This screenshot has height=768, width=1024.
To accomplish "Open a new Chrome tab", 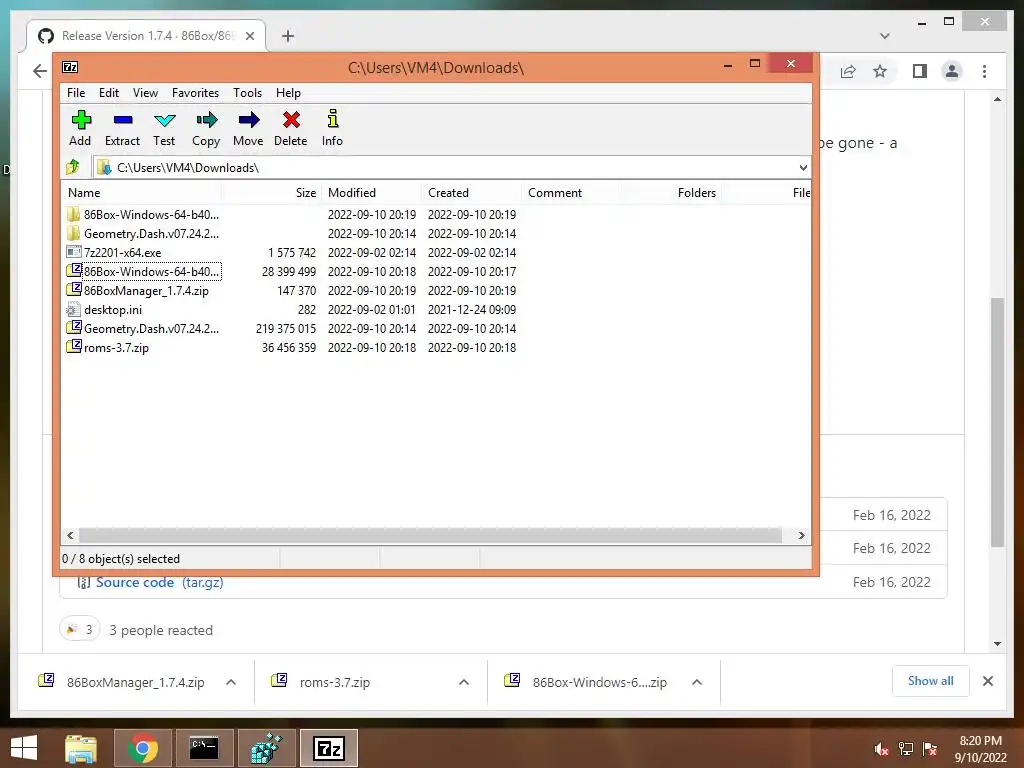I will (288, 36).
